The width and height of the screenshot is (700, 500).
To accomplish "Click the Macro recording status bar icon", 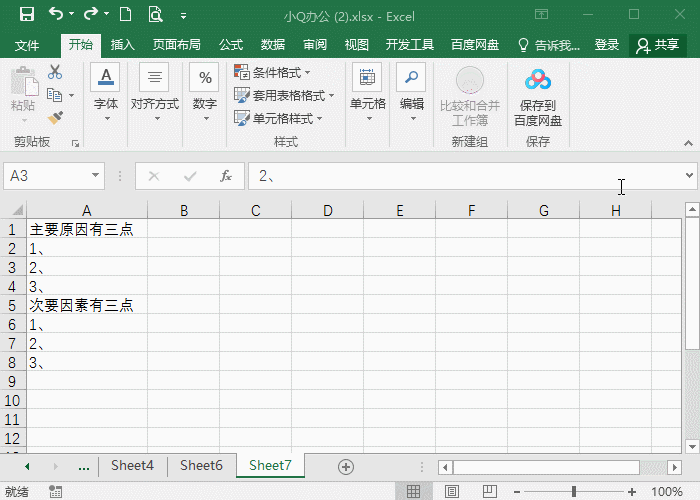I will point(55,492).
